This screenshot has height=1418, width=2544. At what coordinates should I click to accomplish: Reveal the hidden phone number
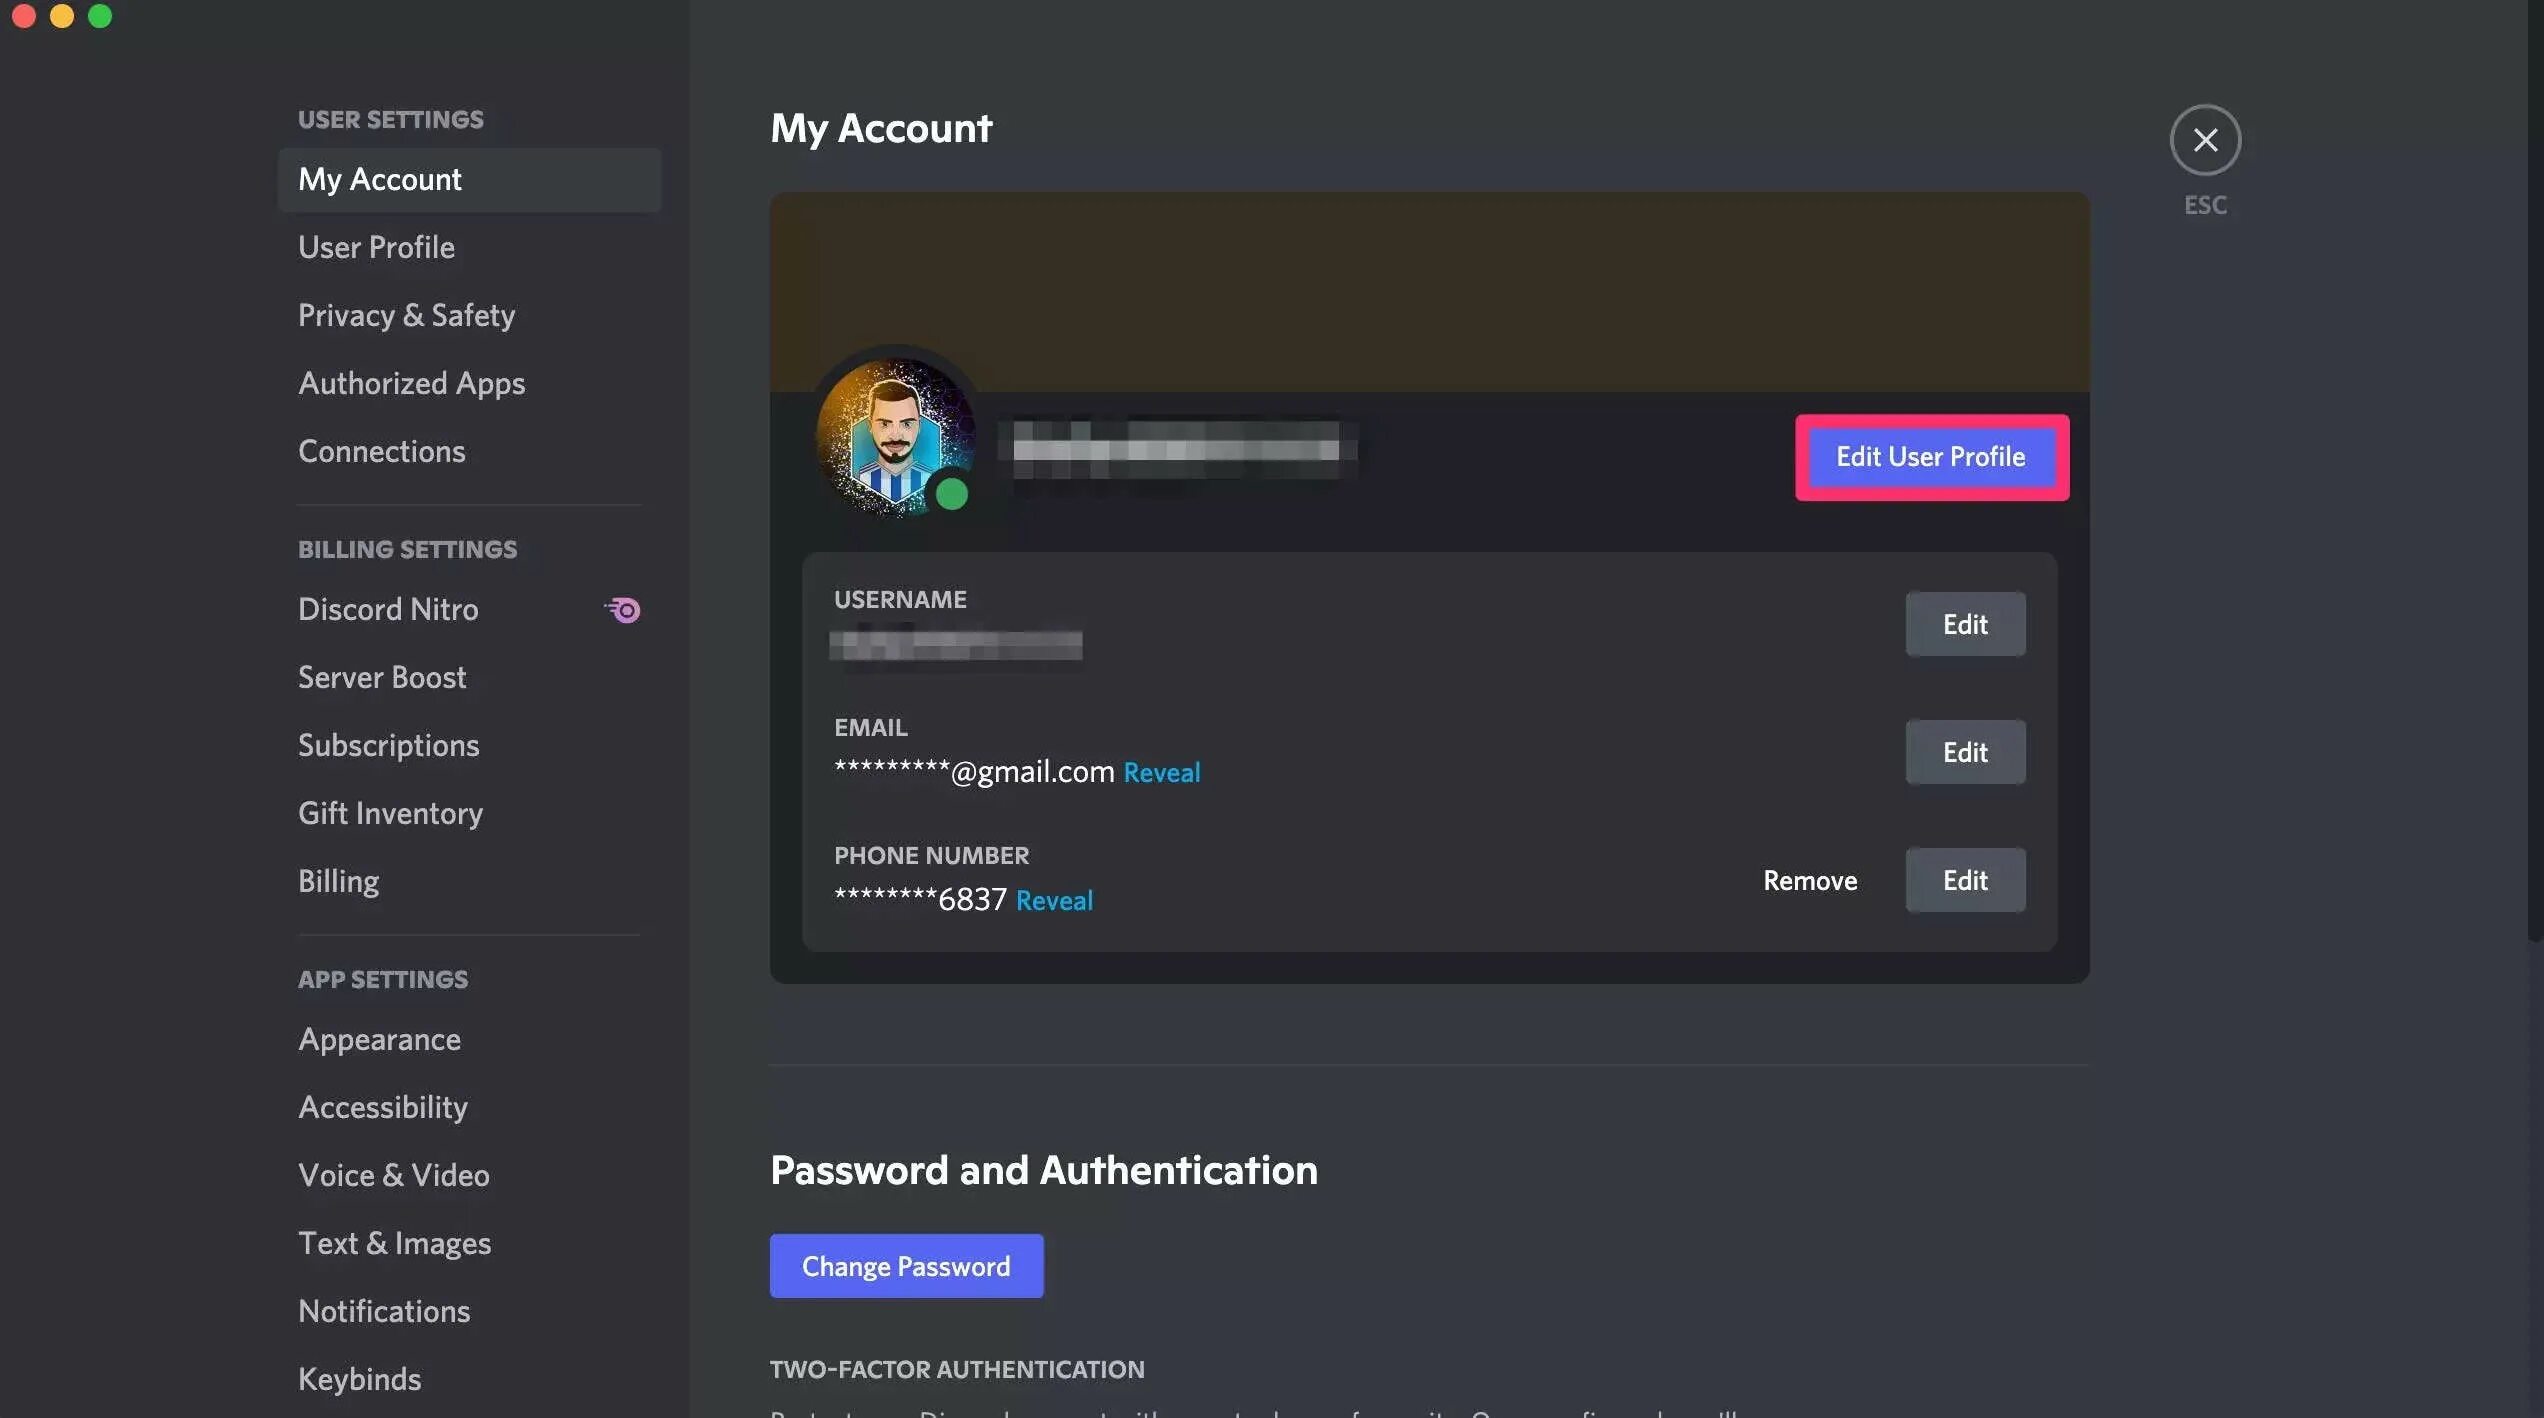point(1054,900)
